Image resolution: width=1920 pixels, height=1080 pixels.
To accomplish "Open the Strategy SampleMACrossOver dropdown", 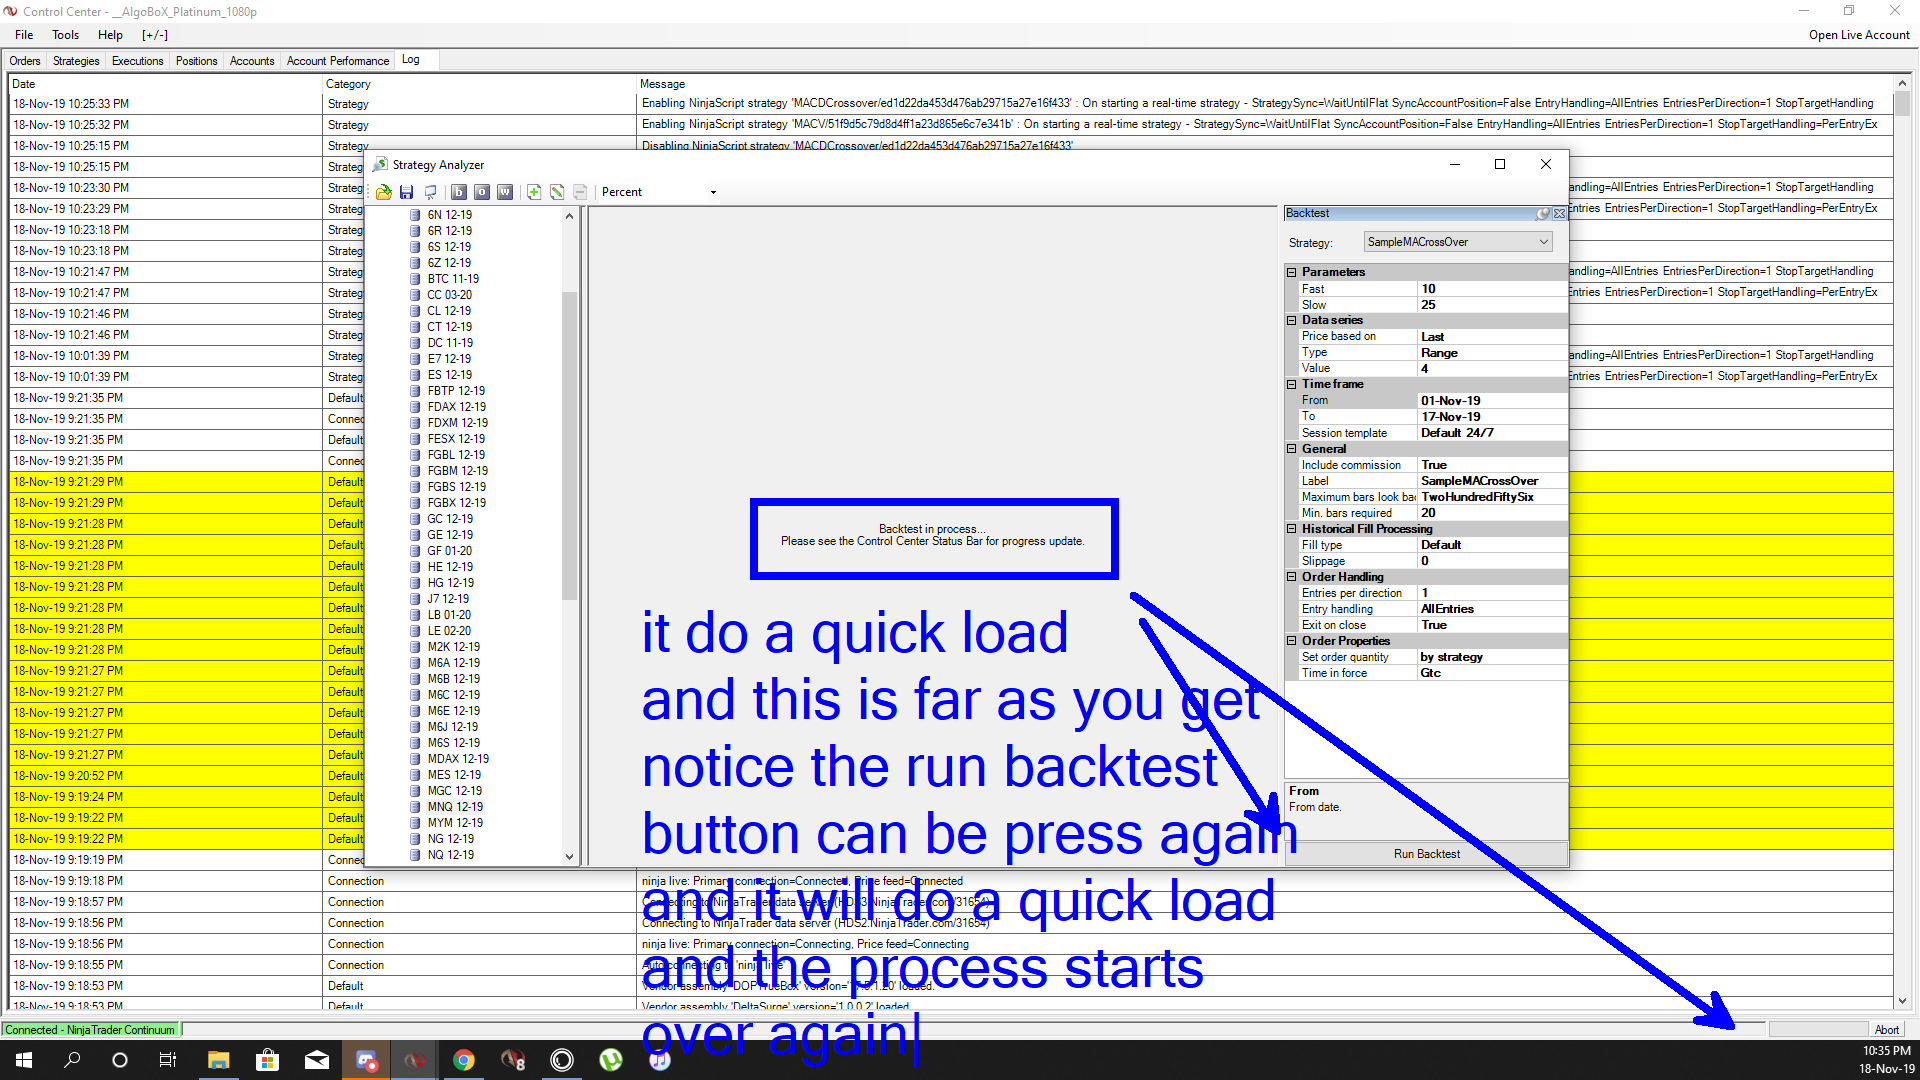I will (1543, 242).
